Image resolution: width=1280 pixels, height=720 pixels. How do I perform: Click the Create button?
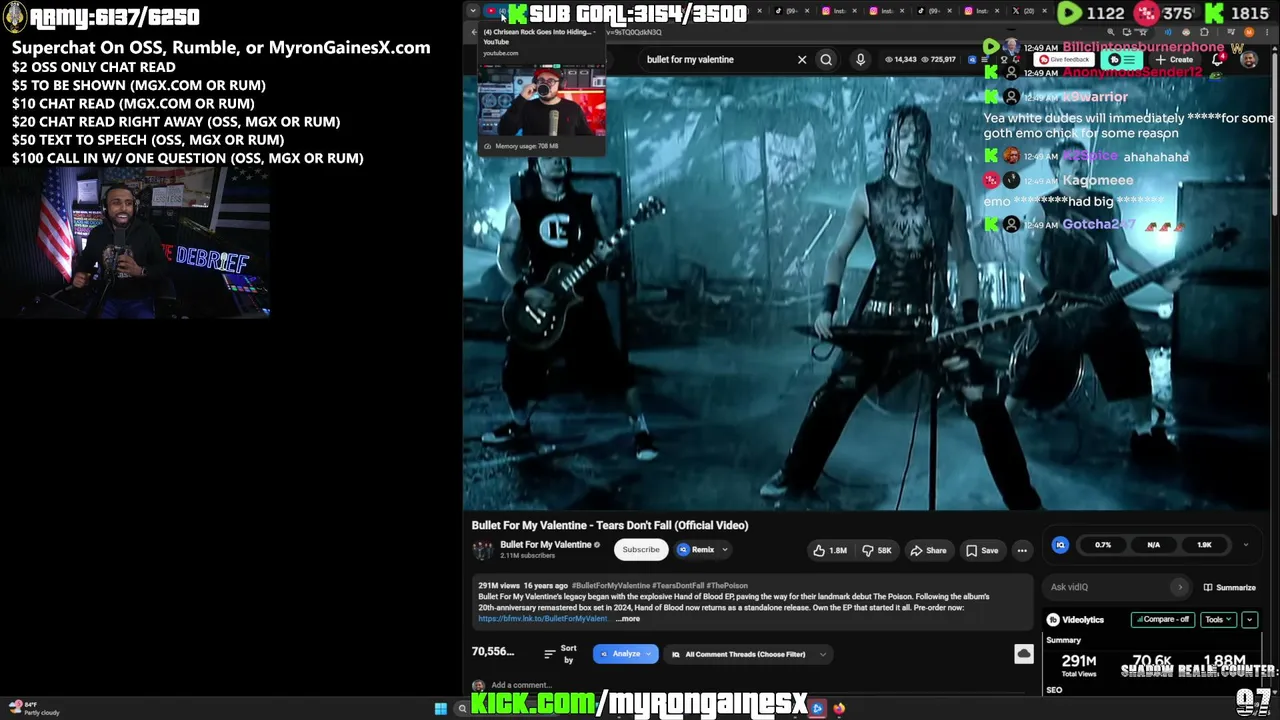tap(1174, 60)
